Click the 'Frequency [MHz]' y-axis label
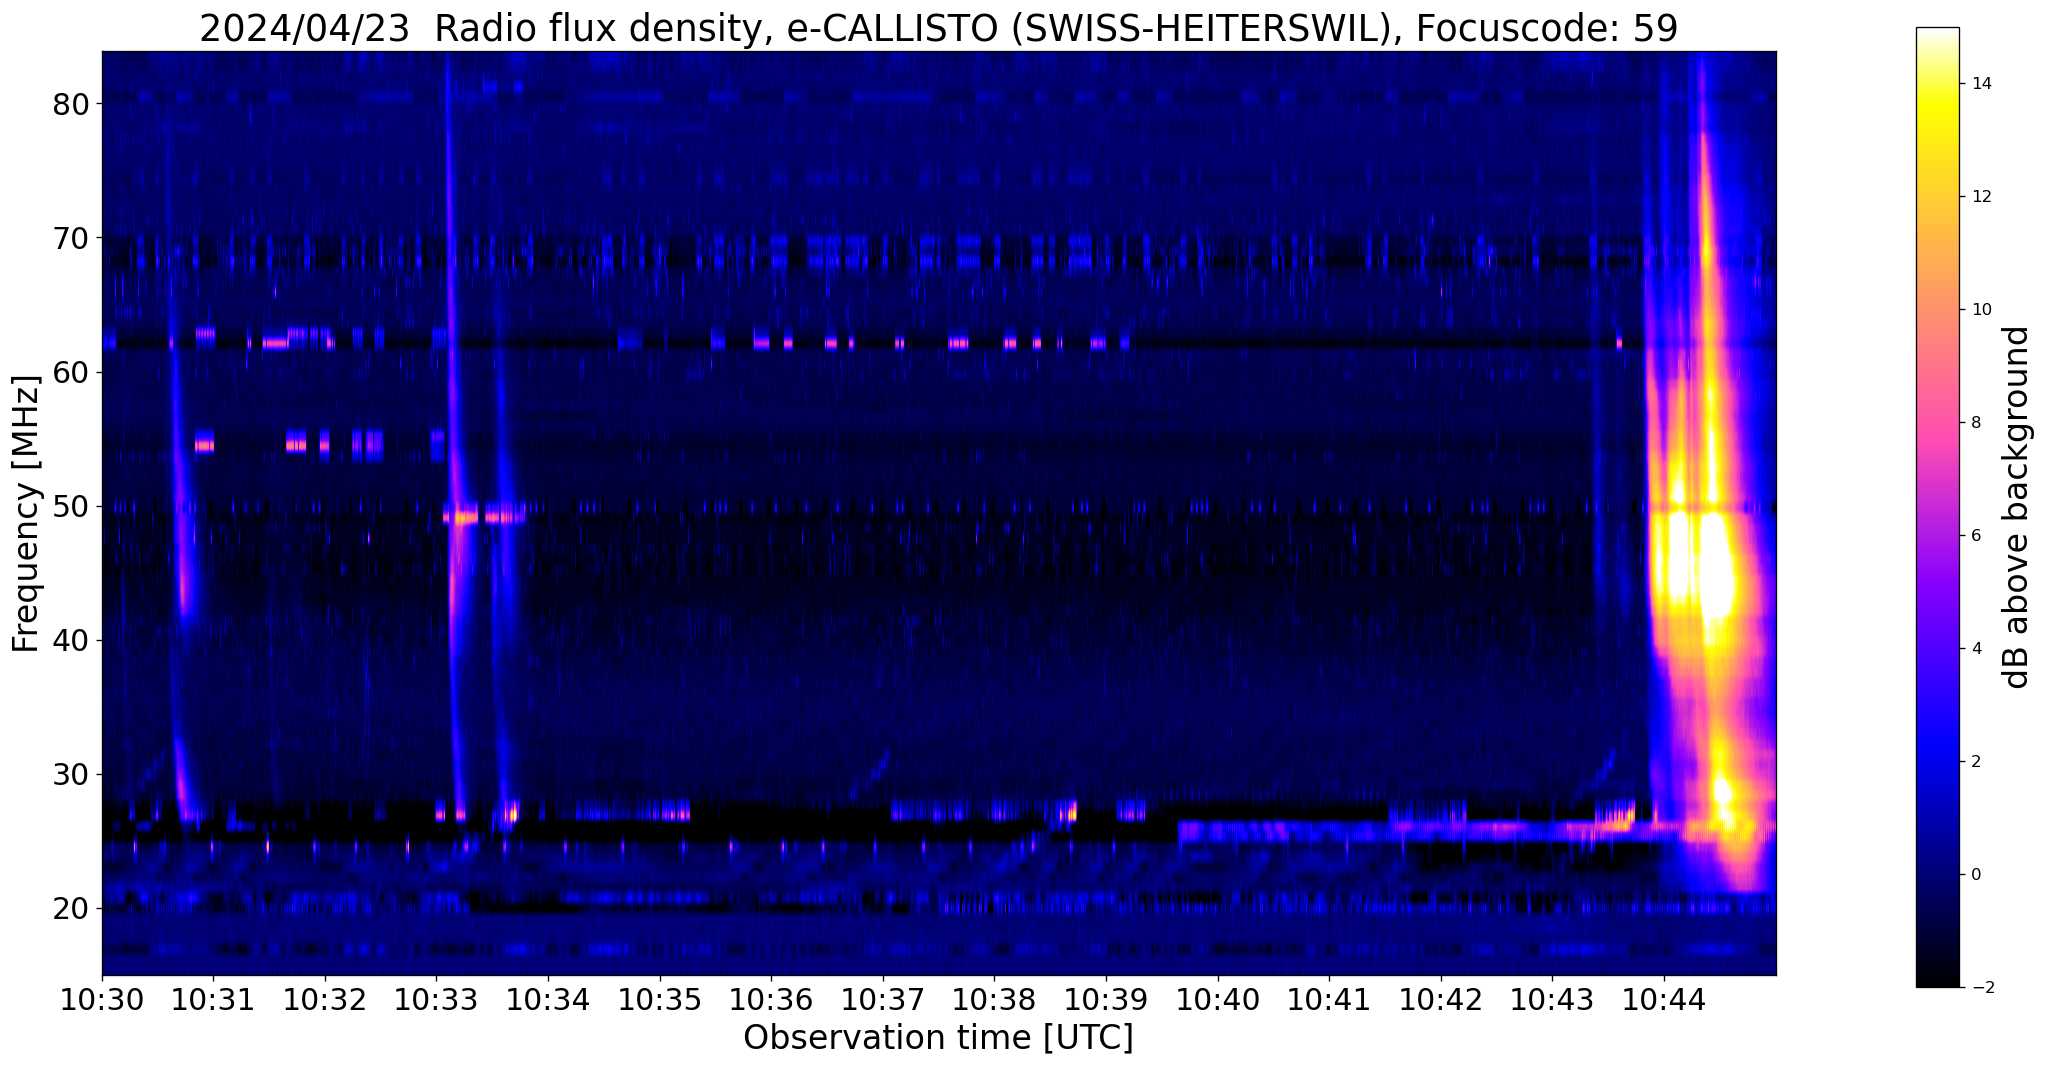This screenshot has width=2047, height=1067. pyautogui.click(x=25, y=514)
